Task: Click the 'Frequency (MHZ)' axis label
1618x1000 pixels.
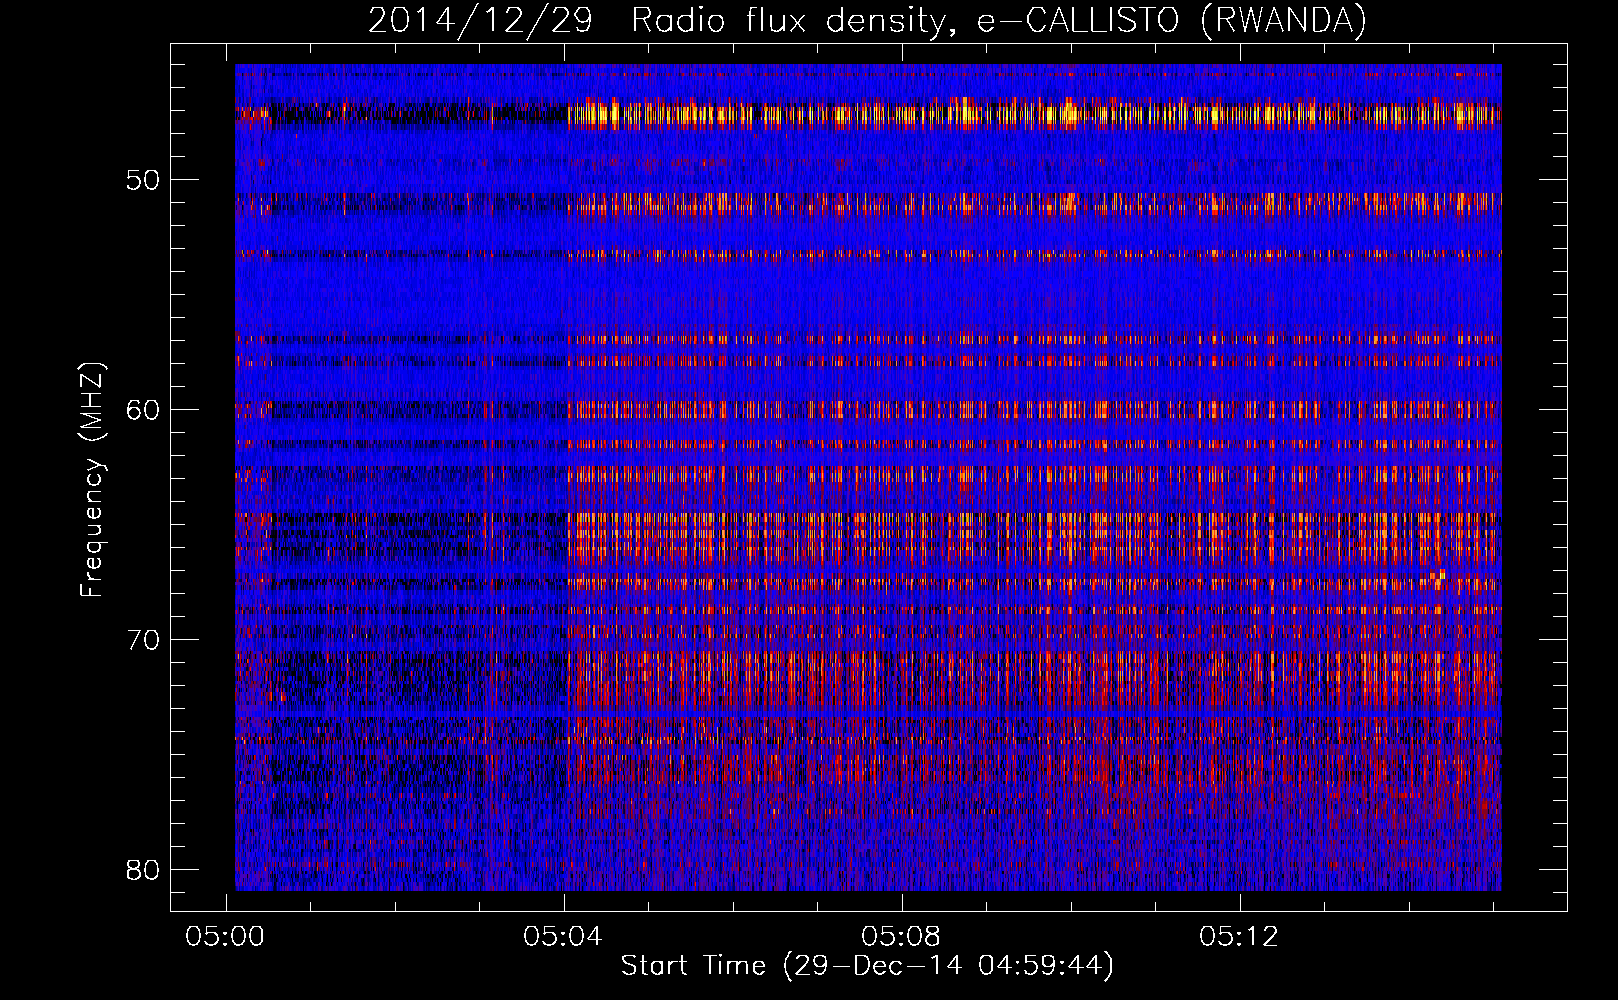Action: [92, 480]
